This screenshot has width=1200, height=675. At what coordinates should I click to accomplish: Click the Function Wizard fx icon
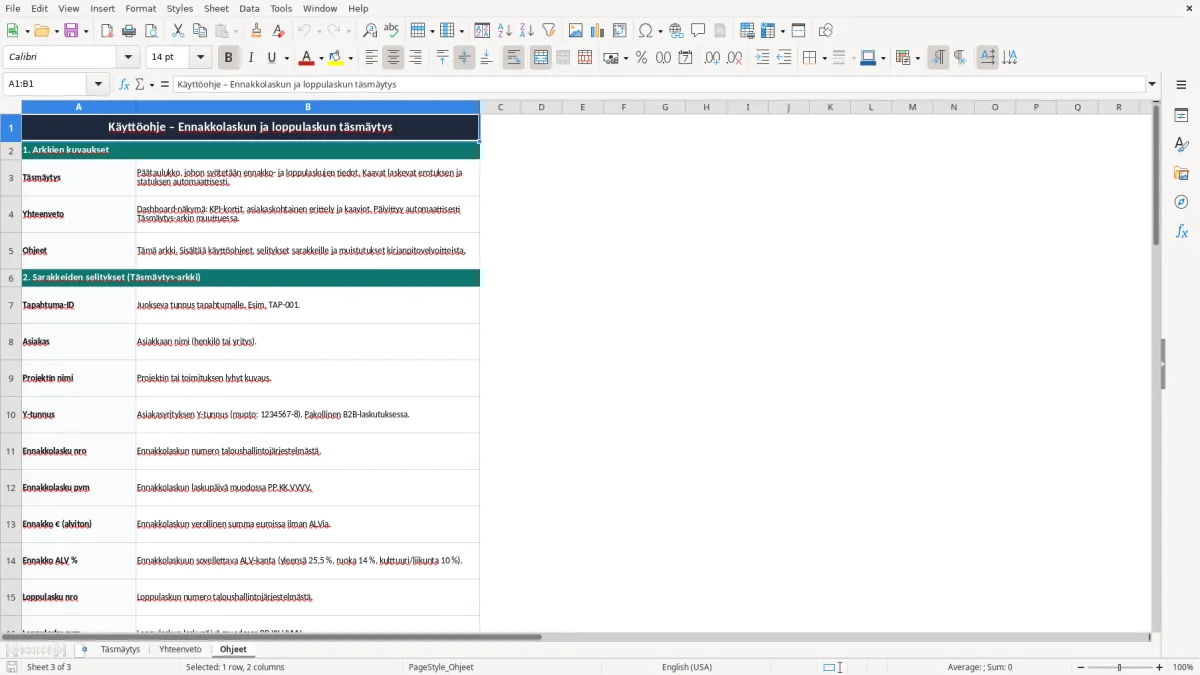(x=124, y=84)
